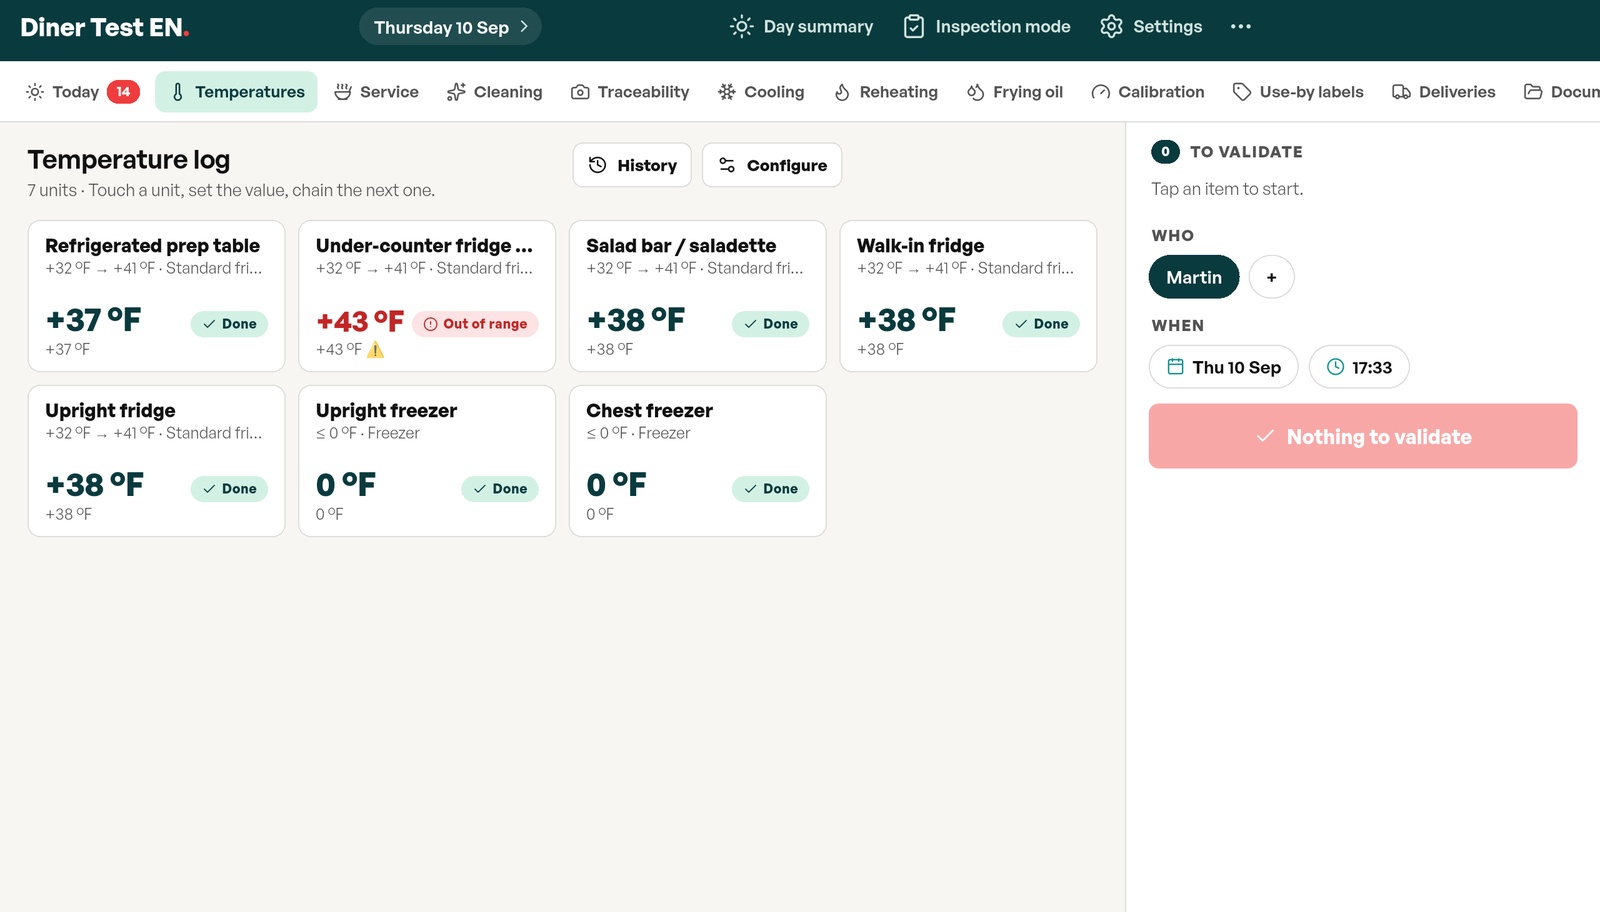Click the Done badge on Chest freezer
Image resolution: width=1600 pixels, height=912 pixels.
coord(770,489)
